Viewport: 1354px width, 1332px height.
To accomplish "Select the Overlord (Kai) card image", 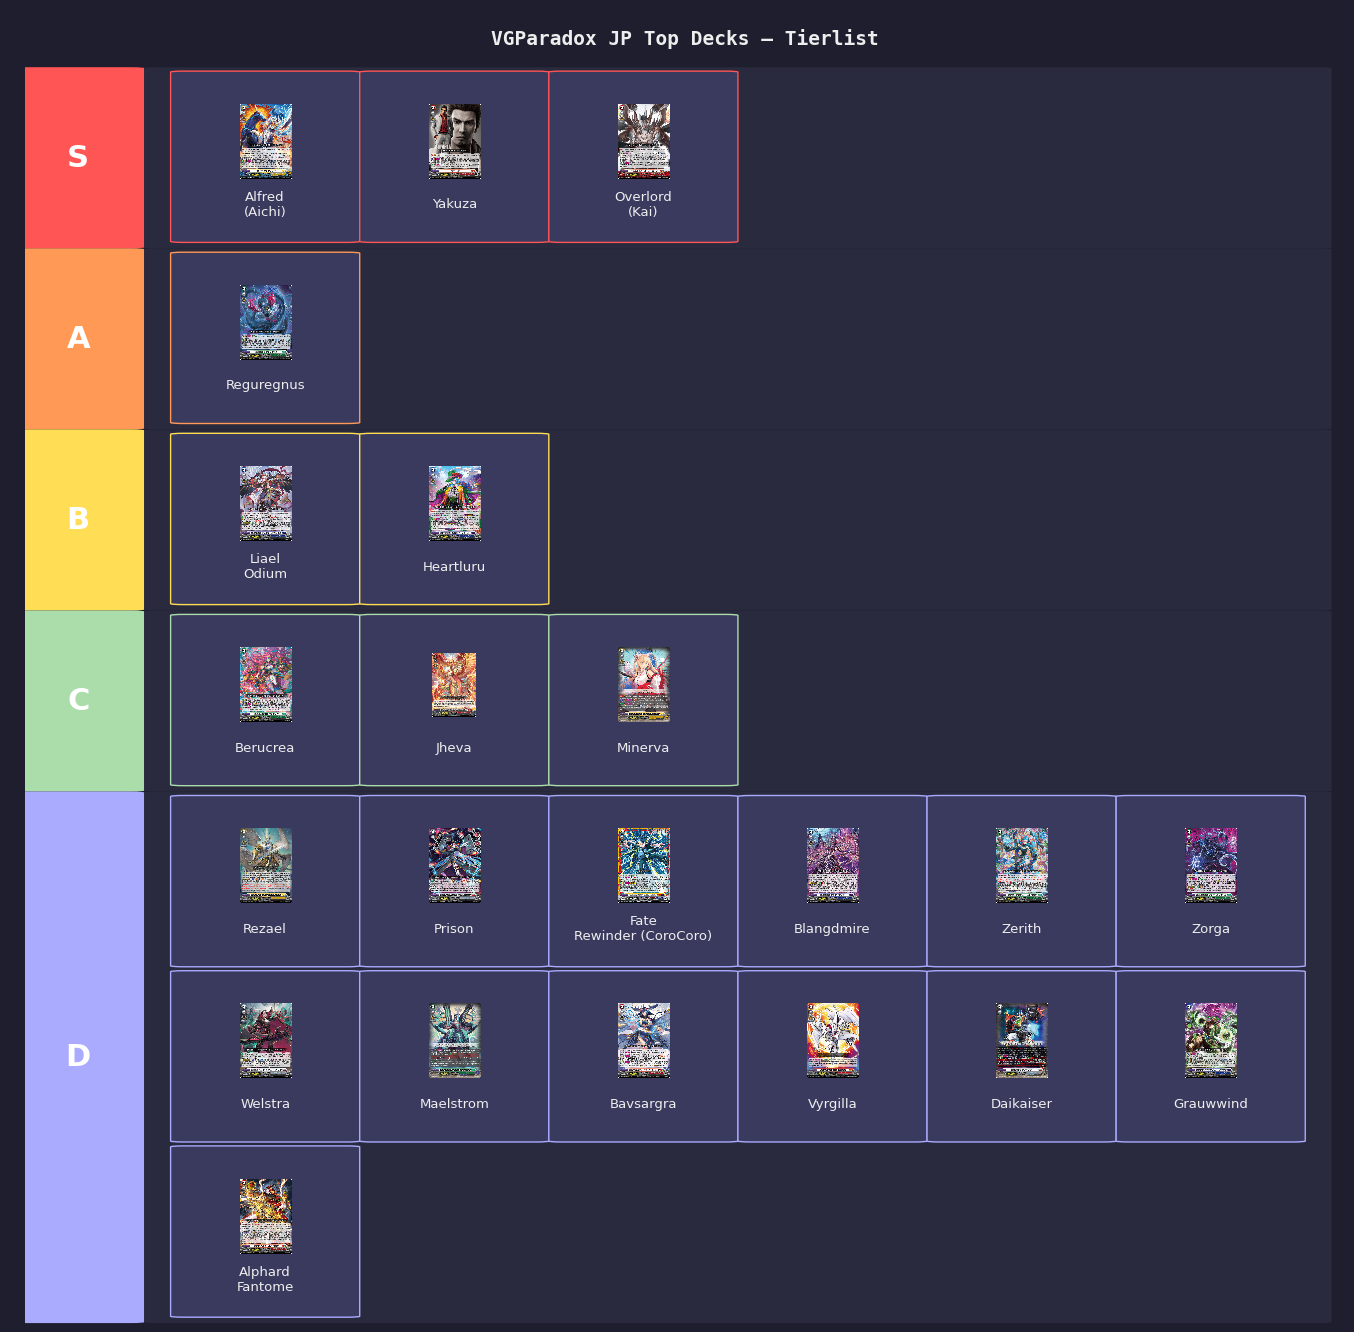I will [x=644, y=141].
